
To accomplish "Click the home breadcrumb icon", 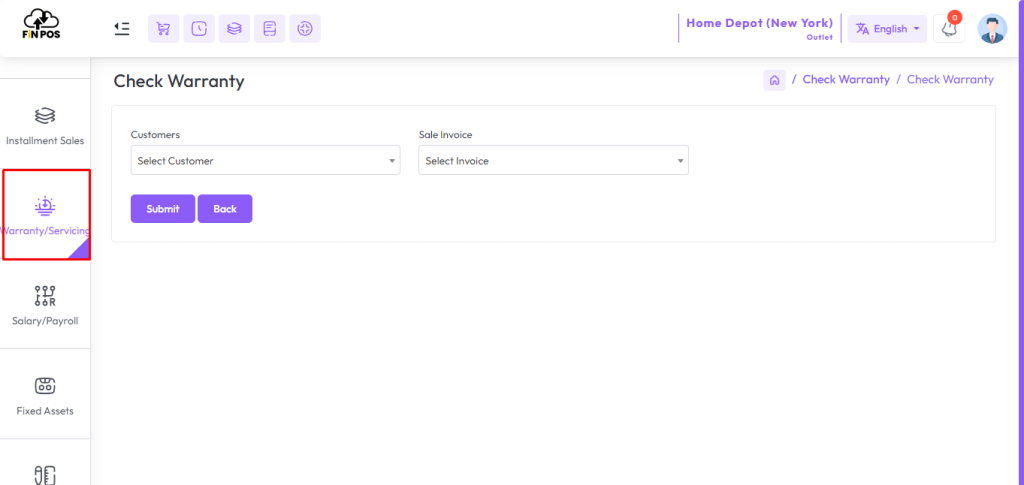I will [x=775, y=80].
